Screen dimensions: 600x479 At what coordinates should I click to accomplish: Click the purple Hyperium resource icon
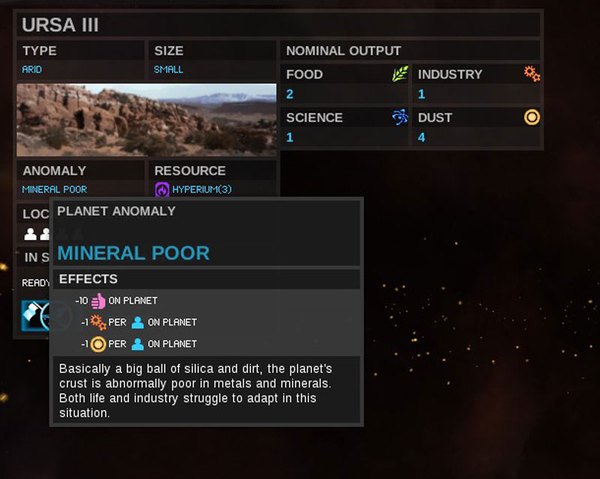(x=162, y=189)
